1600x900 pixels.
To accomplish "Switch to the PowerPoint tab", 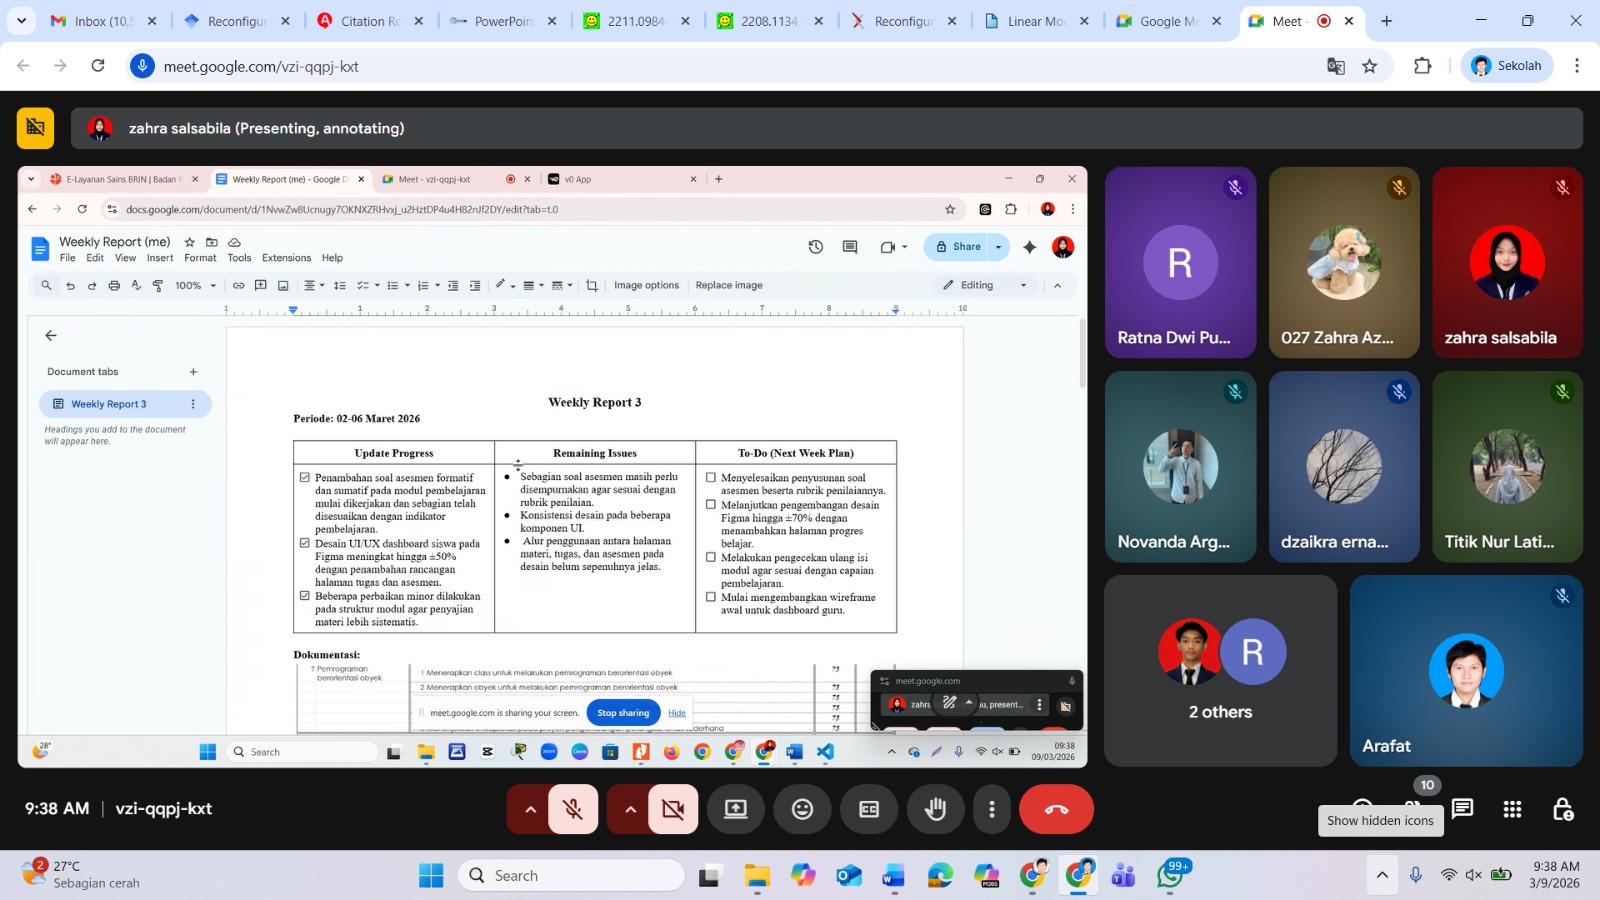I will coord(503,21).
